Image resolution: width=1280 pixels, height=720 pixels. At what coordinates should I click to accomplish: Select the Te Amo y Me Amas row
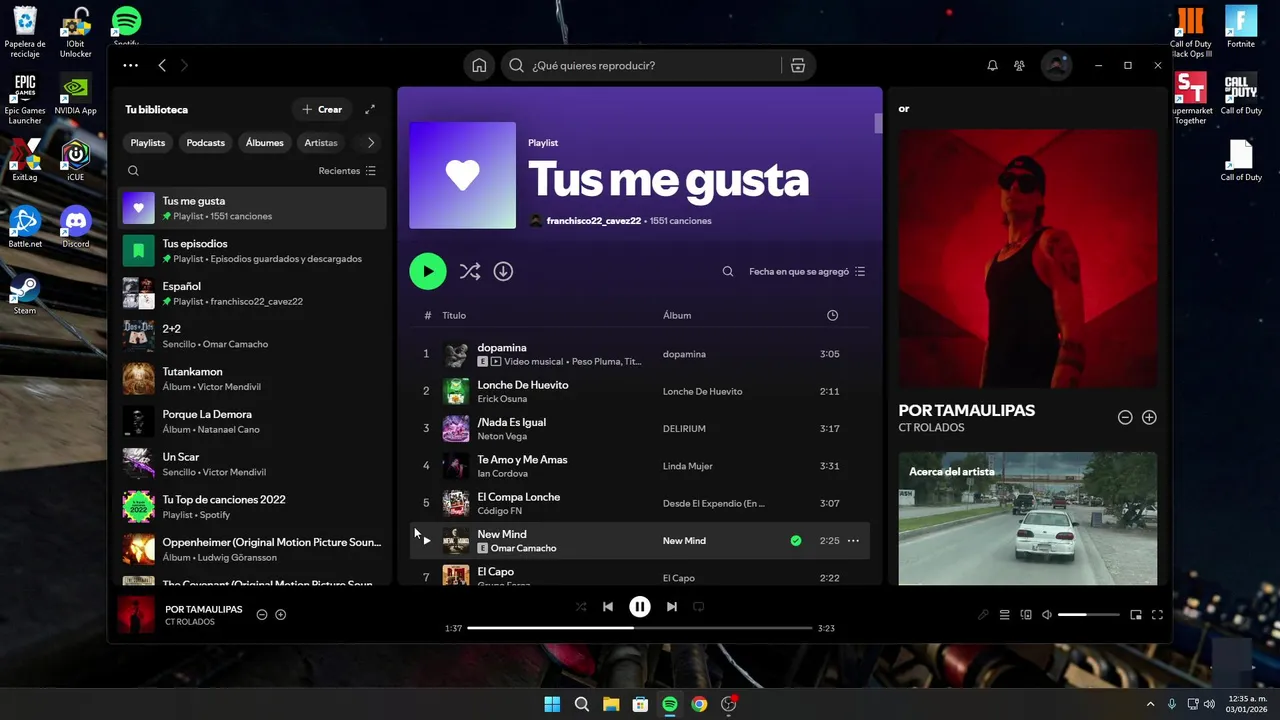click(x=640, y=466)
